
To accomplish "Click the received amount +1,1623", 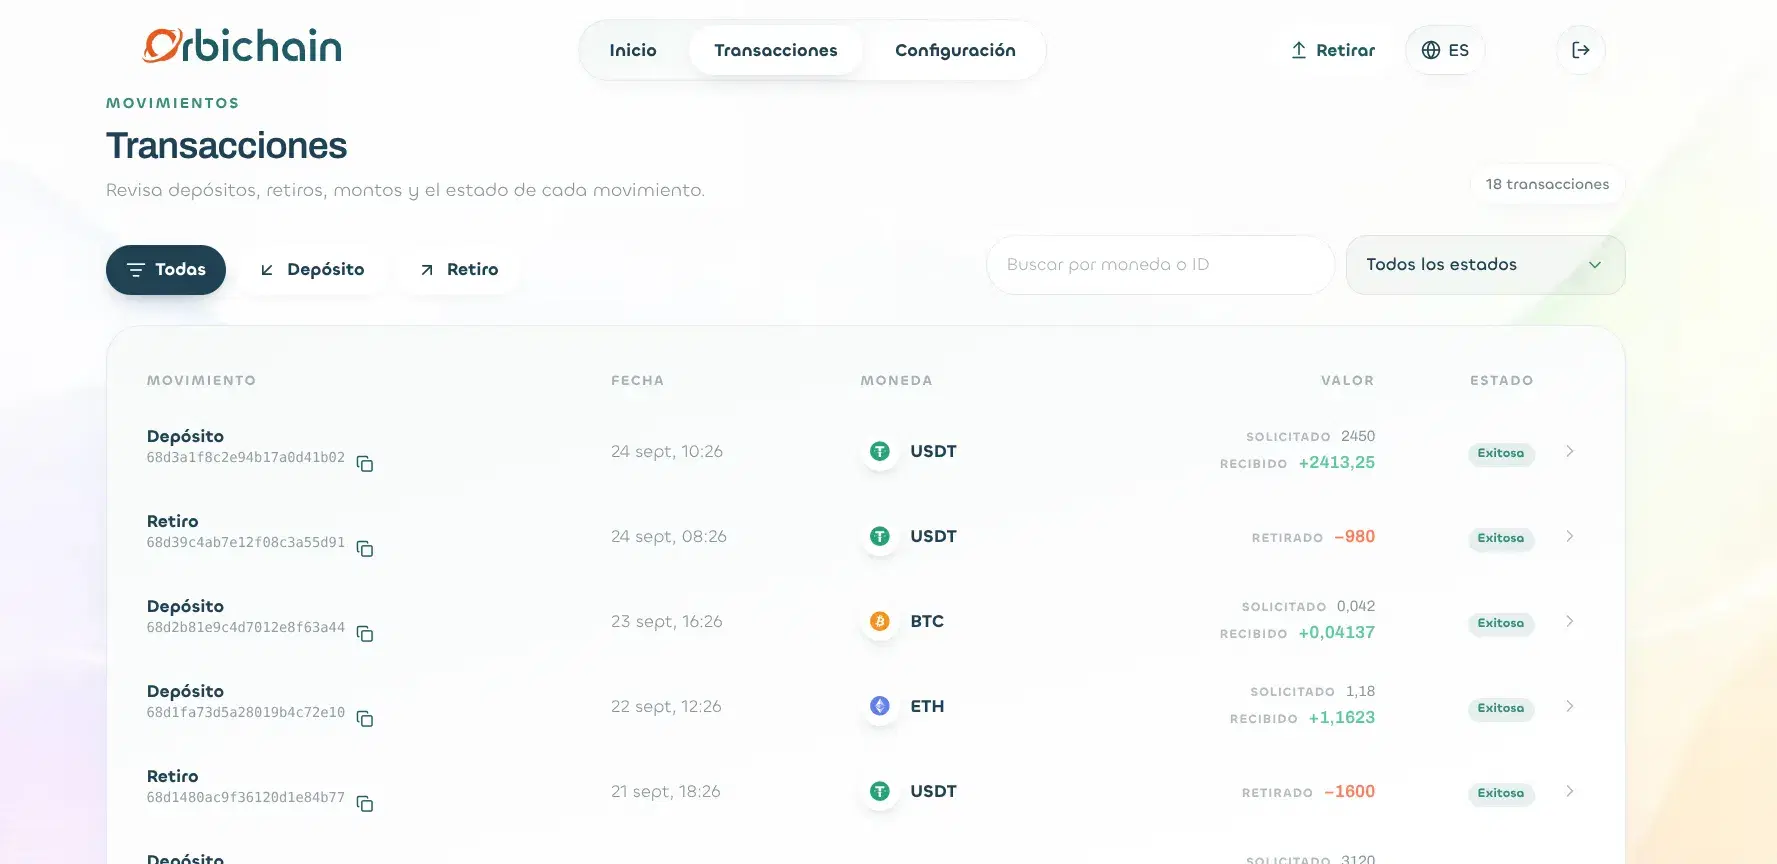I will pyautogui.click(x=1341, y=718).
